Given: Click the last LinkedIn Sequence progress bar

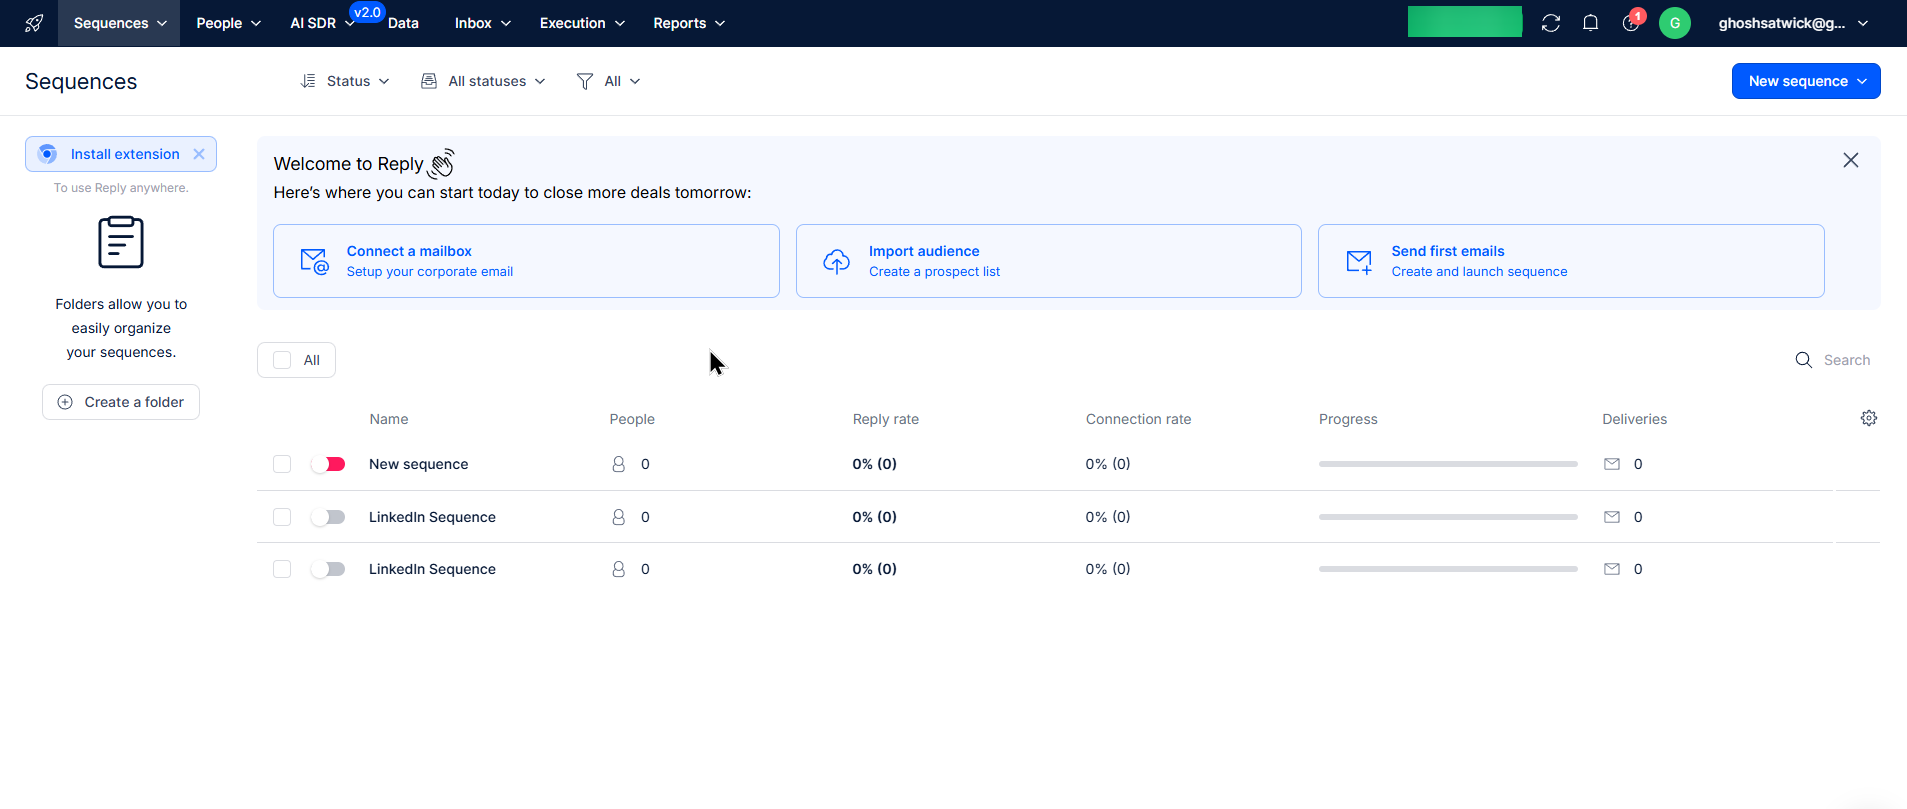Looking at the screenshot, I should coord(1448,569).
